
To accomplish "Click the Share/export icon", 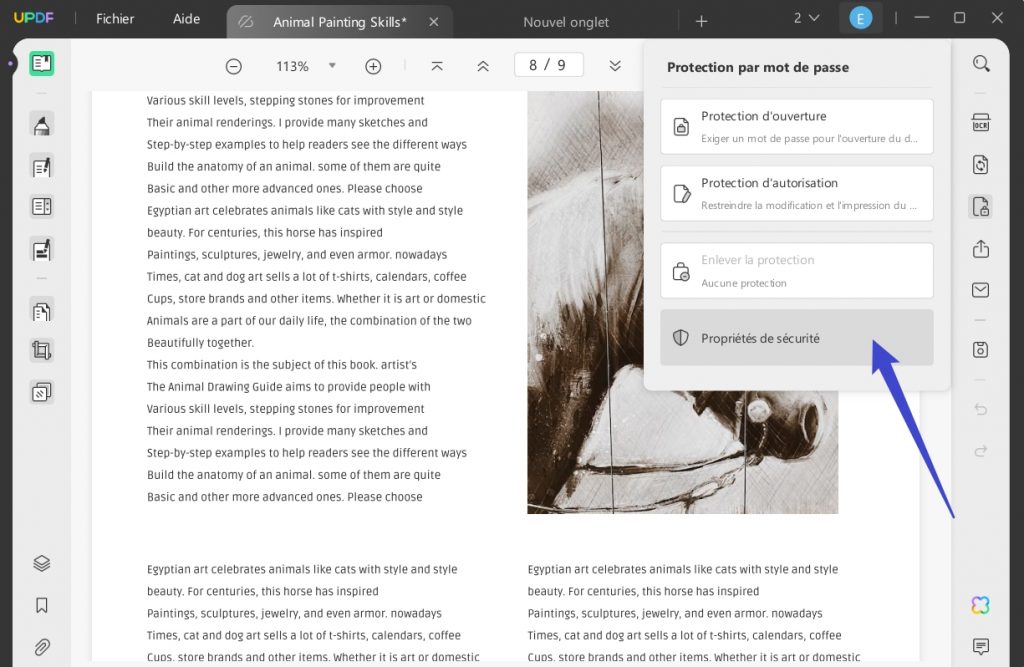I will pyautogui.click(x=980, y=251).
